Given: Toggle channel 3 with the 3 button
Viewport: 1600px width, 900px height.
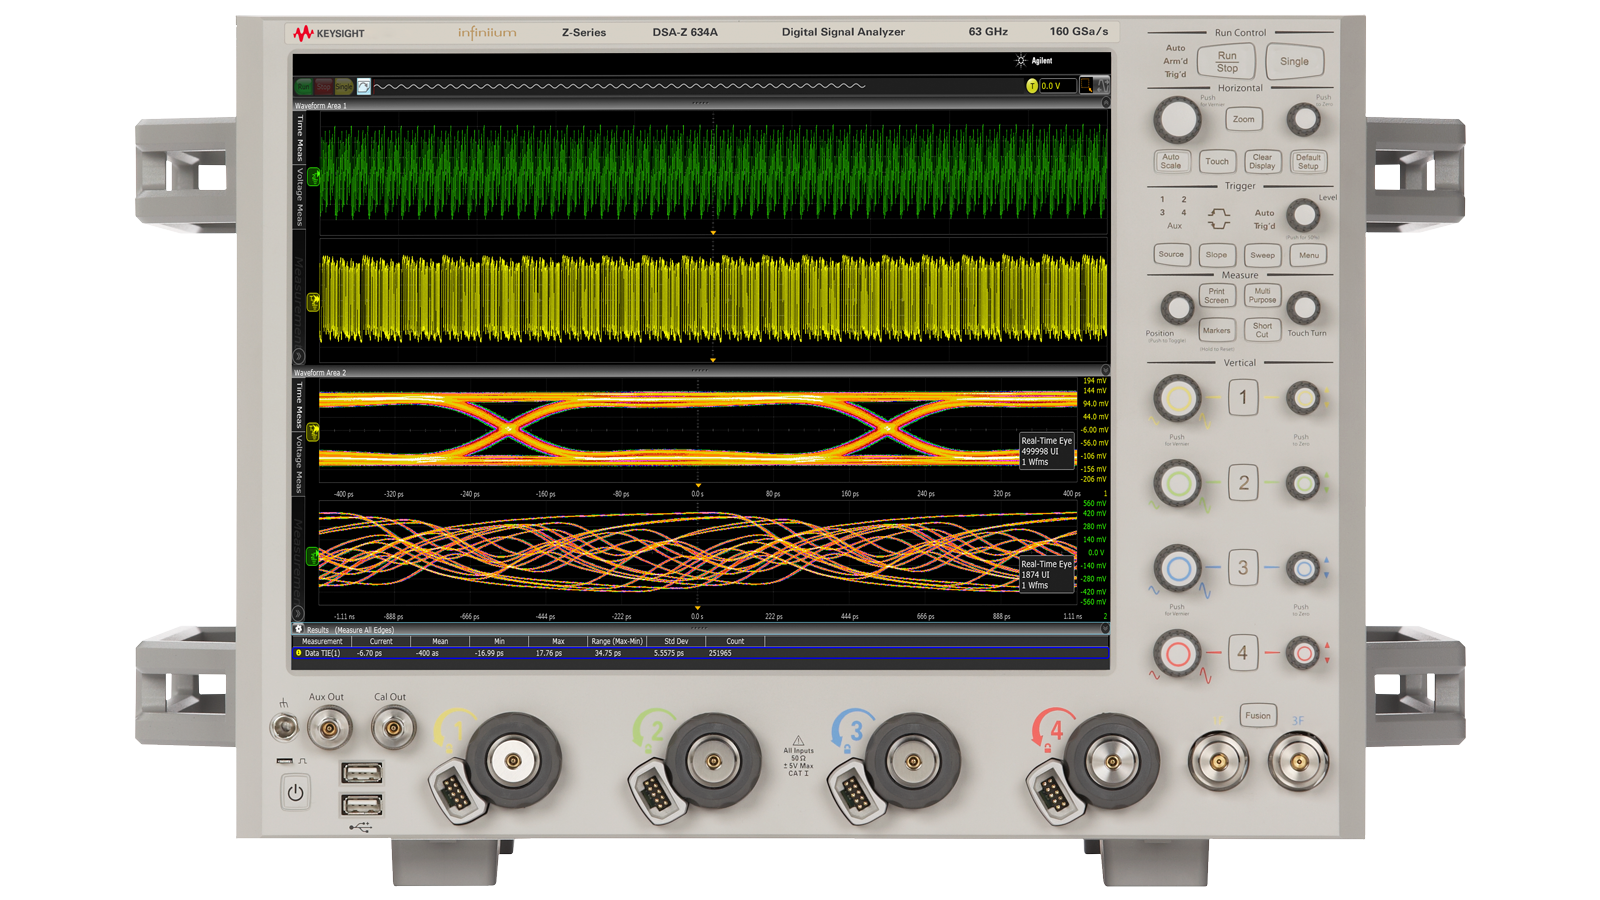Looking at the screenshot, I should (x=1243, y=568).
